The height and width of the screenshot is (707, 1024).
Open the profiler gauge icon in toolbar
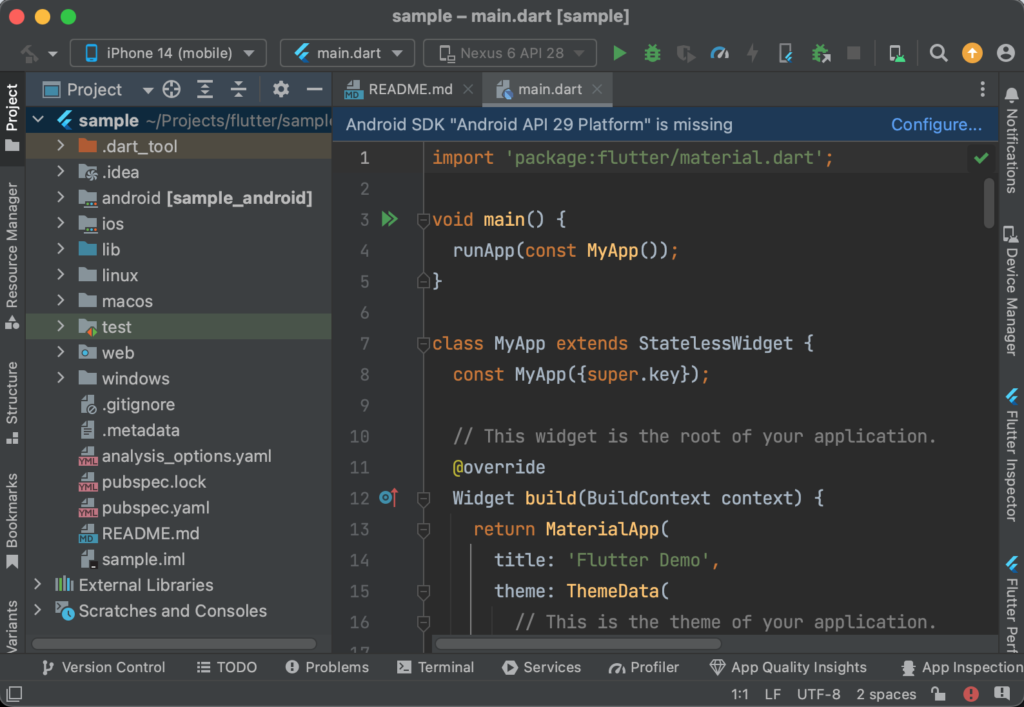click(719, 53)
